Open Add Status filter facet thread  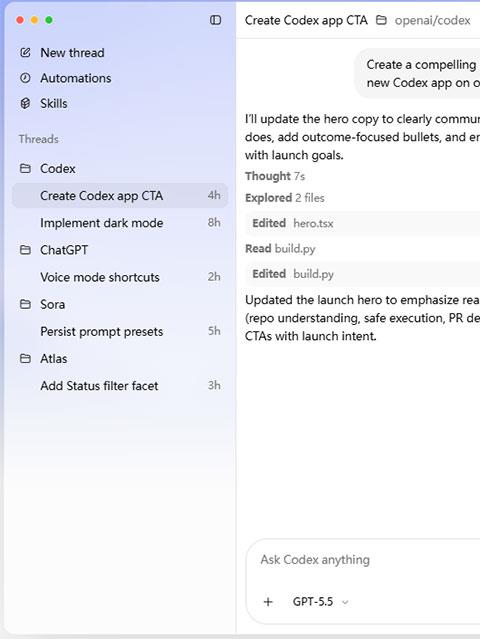tap(120, 386)
